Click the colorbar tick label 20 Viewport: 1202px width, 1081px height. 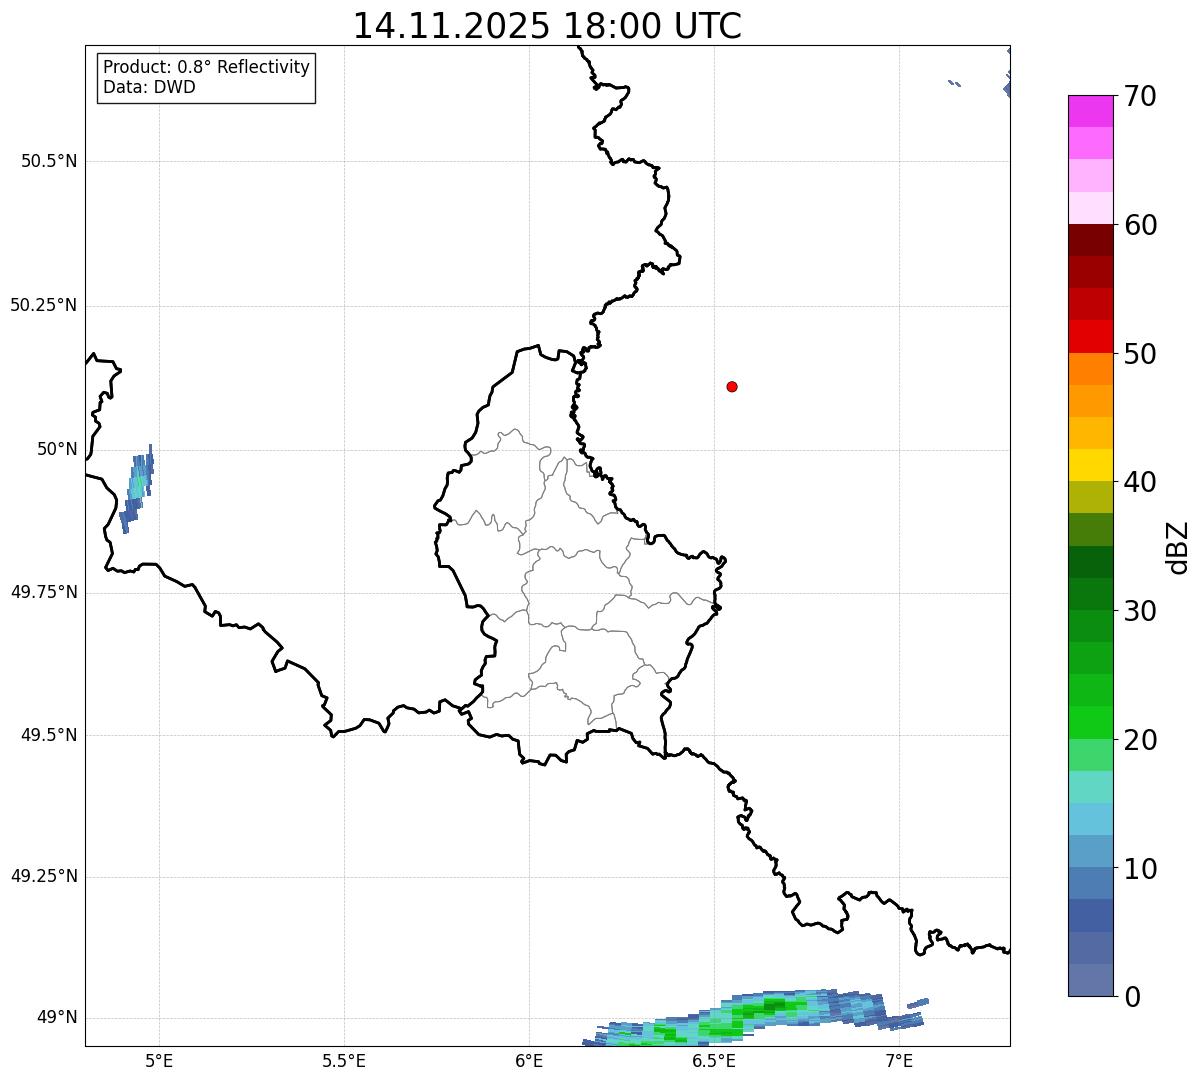point(1140,740)
